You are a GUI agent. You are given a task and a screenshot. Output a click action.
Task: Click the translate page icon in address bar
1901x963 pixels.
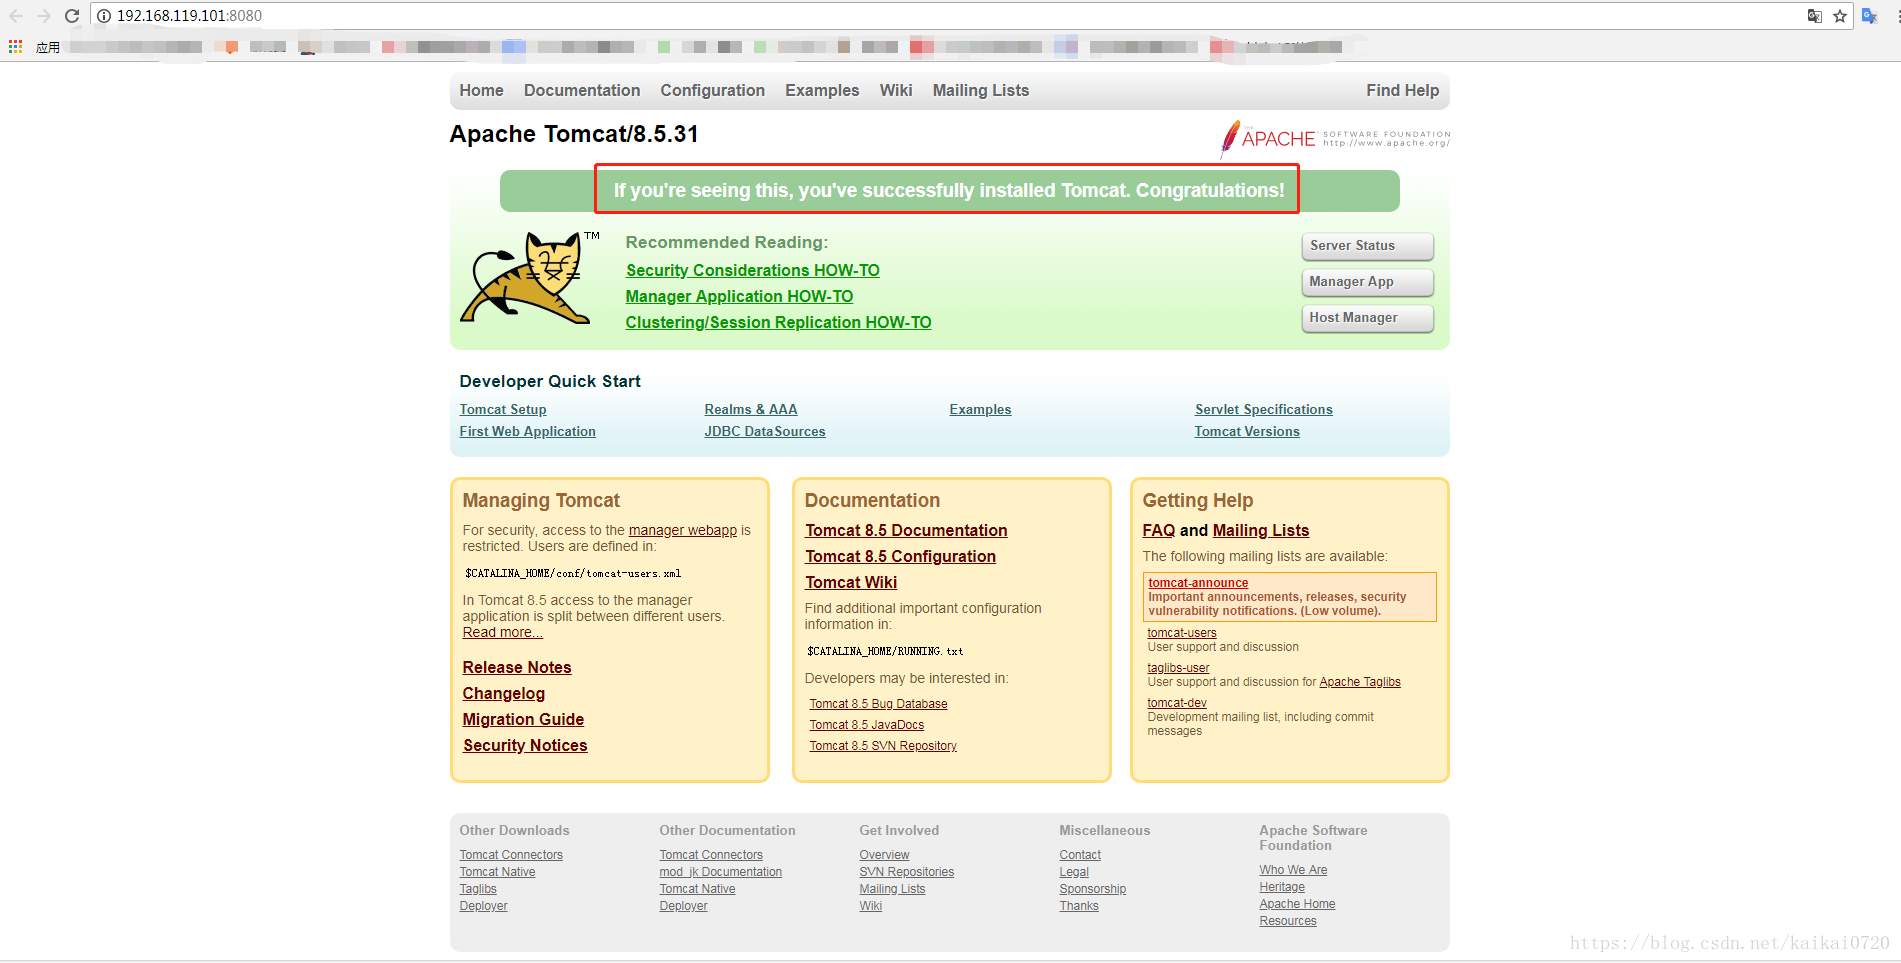pos(1814,16)
